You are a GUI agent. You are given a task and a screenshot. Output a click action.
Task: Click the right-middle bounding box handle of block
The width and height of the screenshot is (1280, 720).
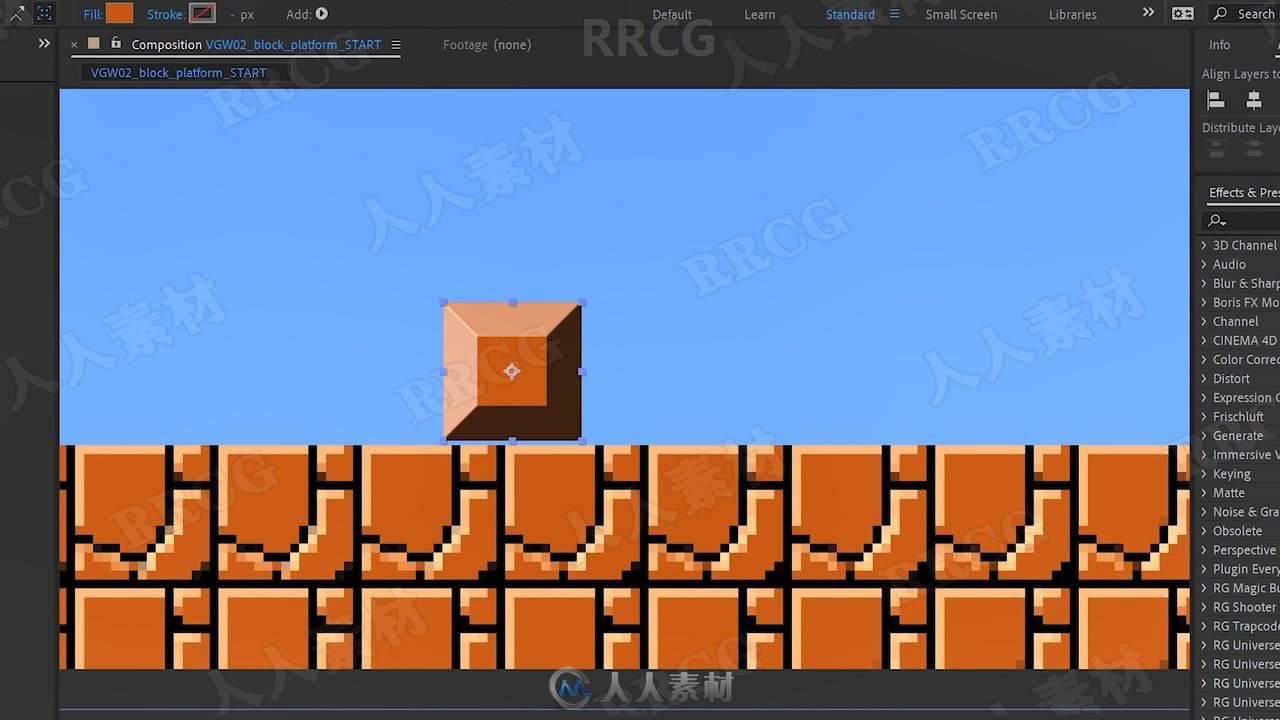tap(582, 371)
